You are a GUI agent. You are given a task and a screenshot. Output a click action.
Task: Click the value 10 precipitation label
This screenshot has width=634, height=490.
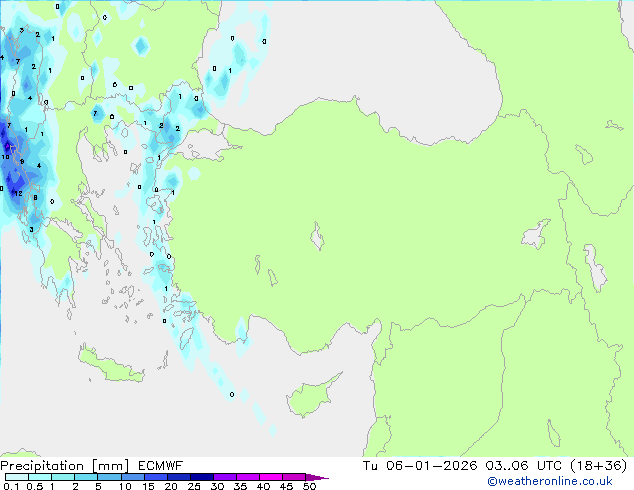coord(6,157)
